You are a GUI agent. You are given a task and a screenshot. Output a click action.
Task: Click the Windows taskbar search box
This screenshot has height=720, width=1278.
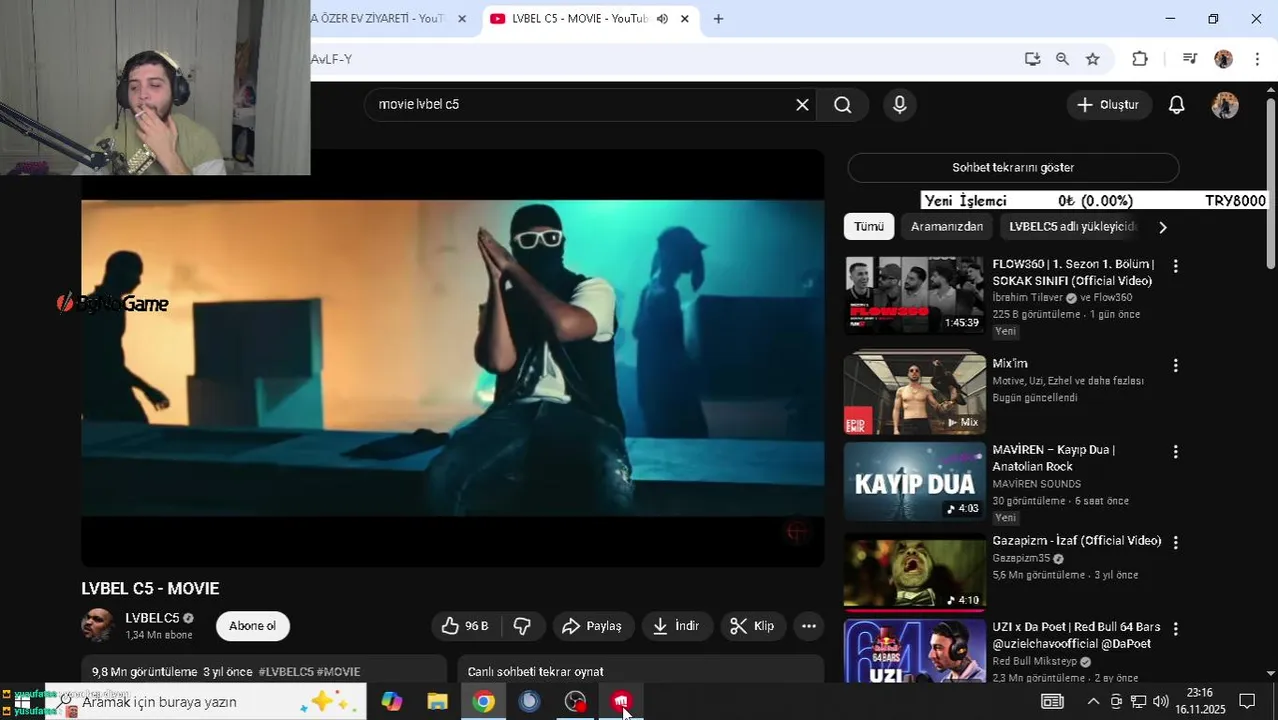[x=206, y=702]
